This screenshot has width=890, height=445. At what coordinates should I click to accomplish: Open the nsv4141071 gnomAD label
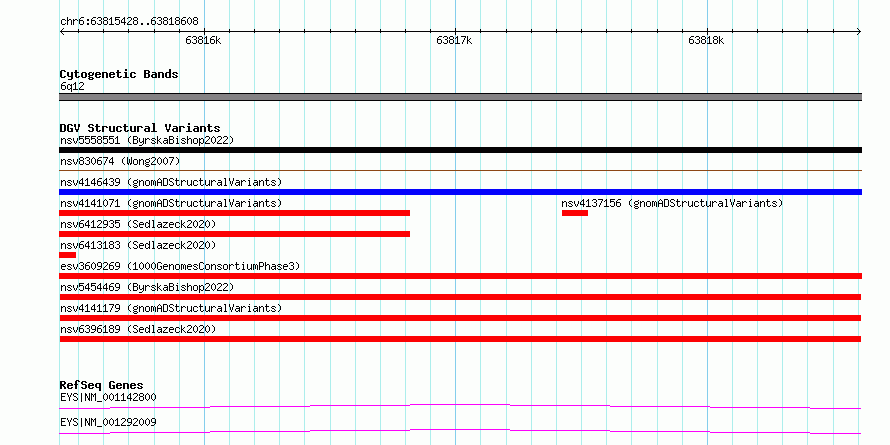click(171, 203)
